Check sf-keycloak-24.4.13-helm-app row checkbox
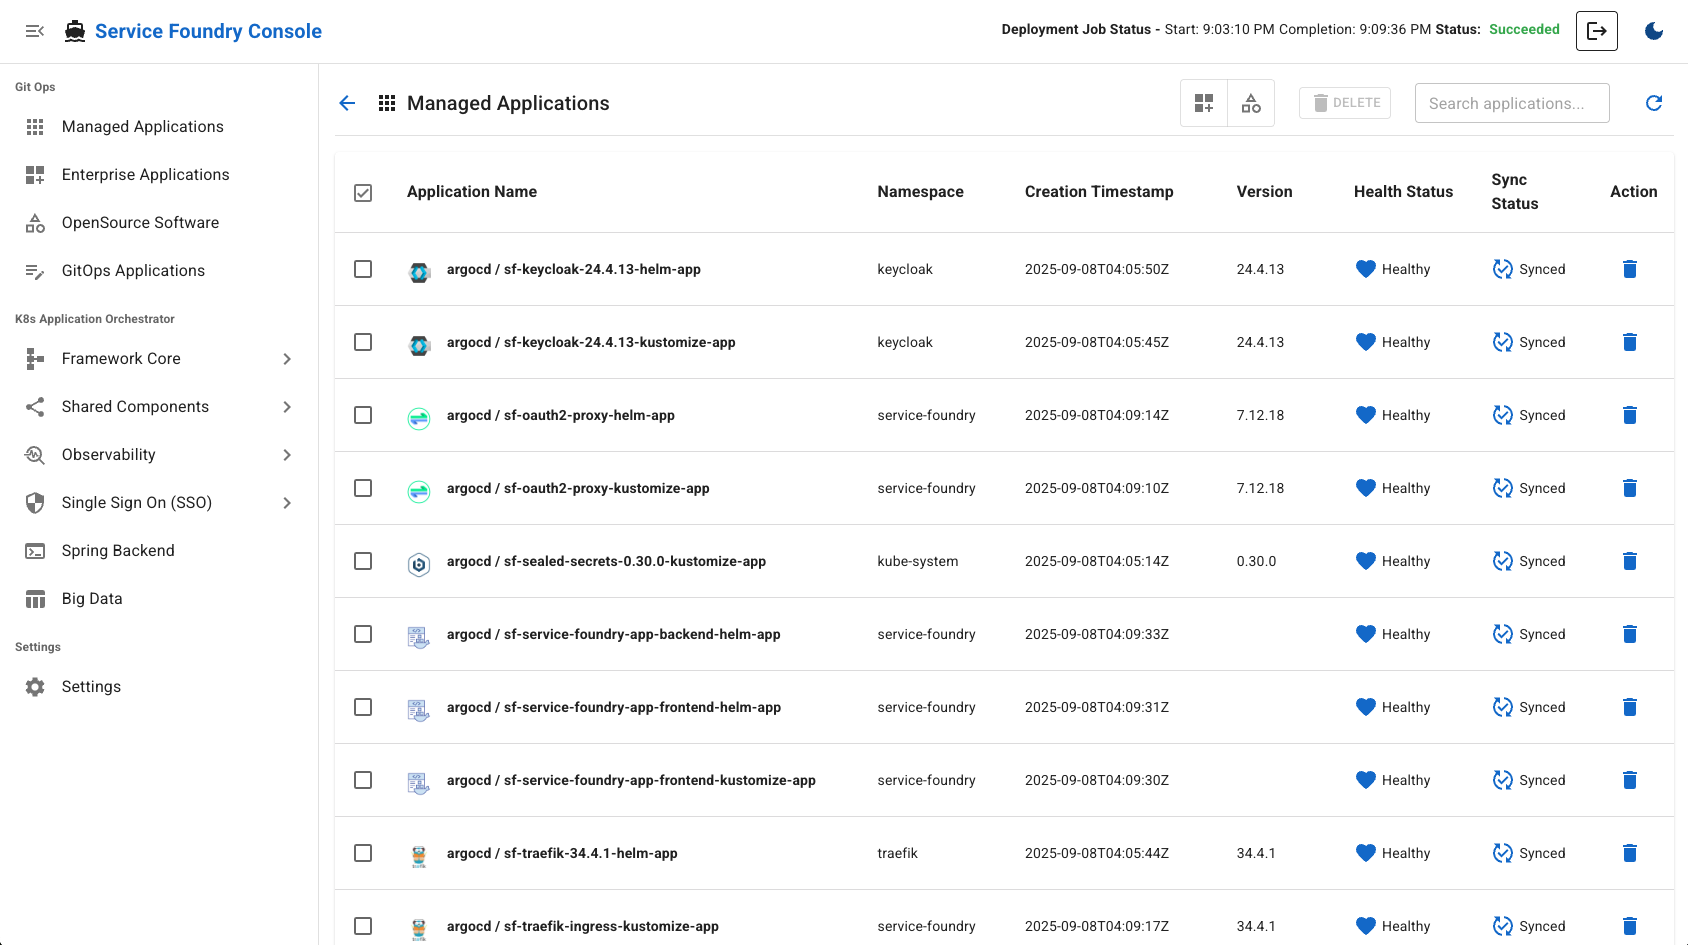Image resolution: width=1688 pixels, height=945 pixels. click(x=363, y=269)
